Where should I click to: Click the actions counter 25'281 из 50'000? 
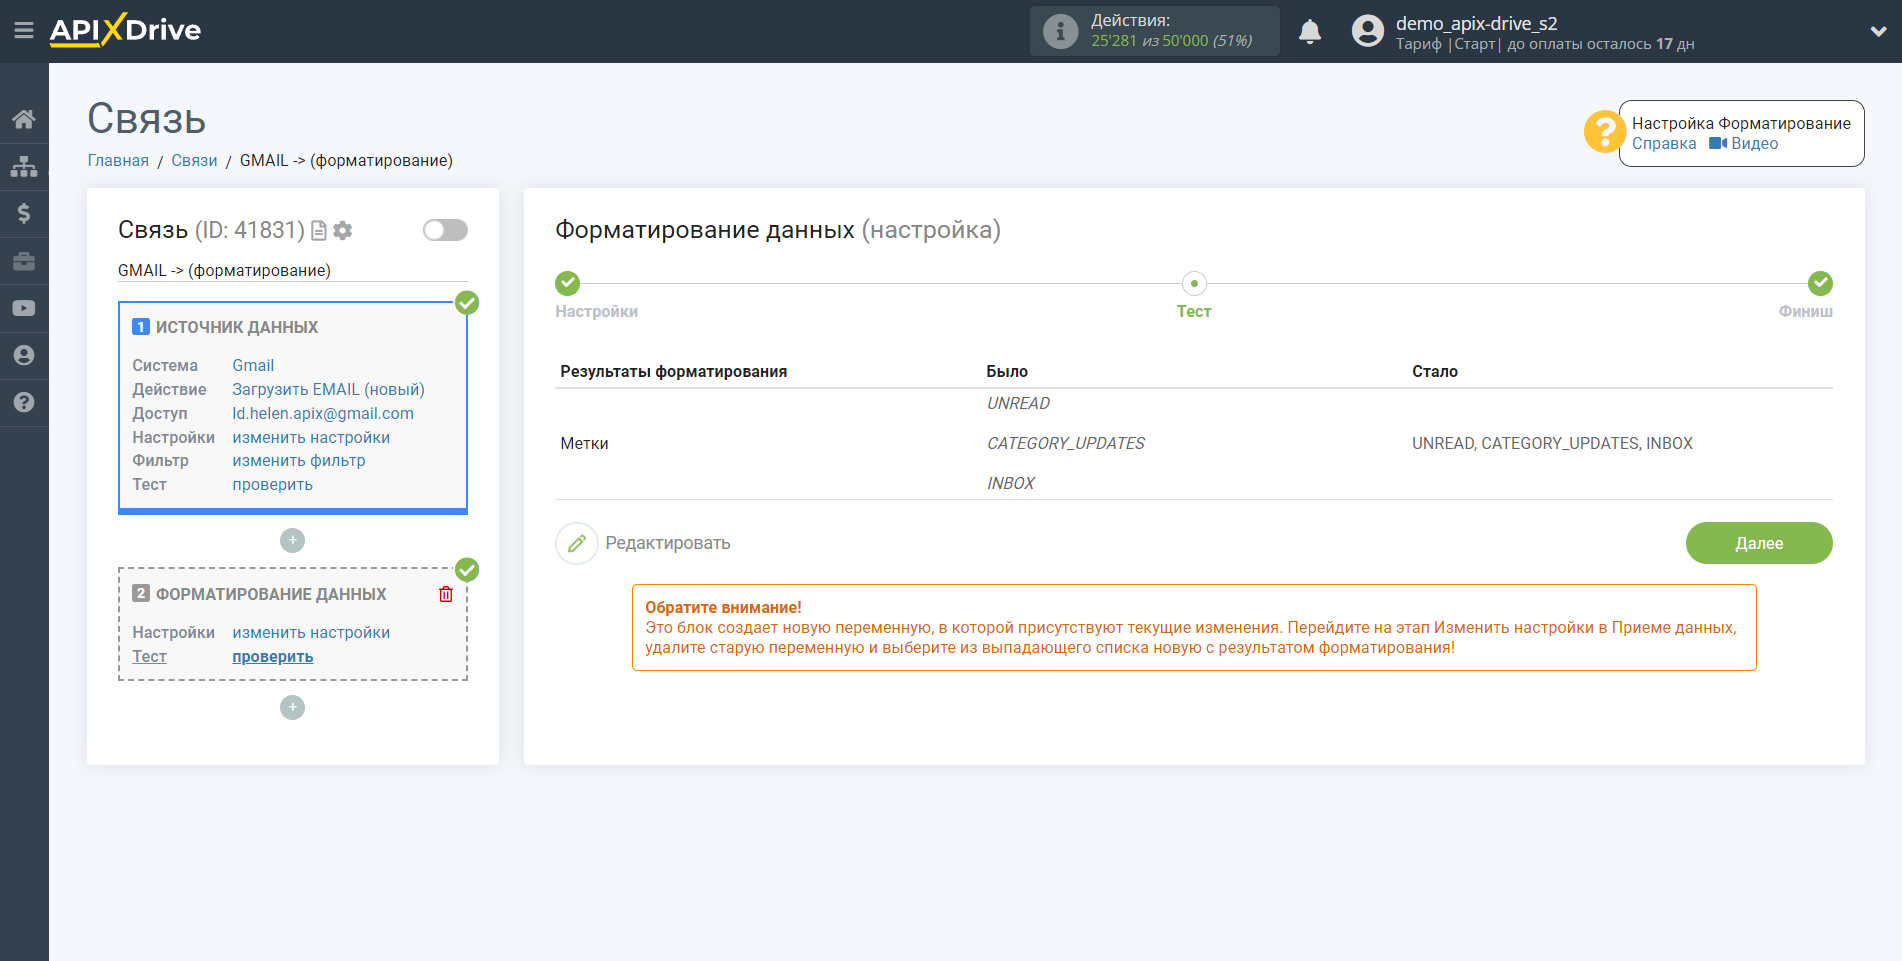click(x=1171, y=41)
